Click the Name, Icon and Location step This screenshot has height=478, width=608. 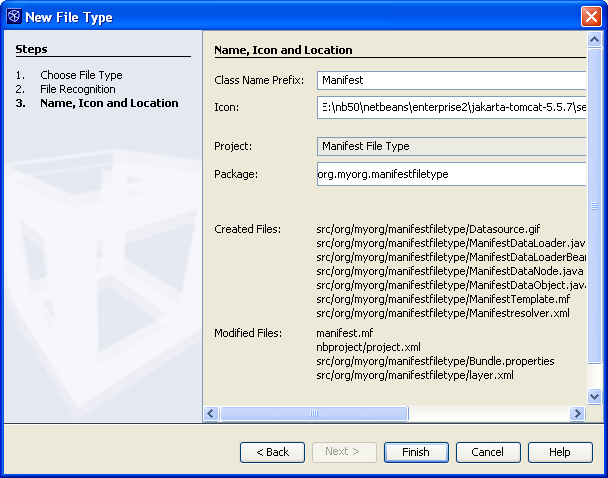109,103
